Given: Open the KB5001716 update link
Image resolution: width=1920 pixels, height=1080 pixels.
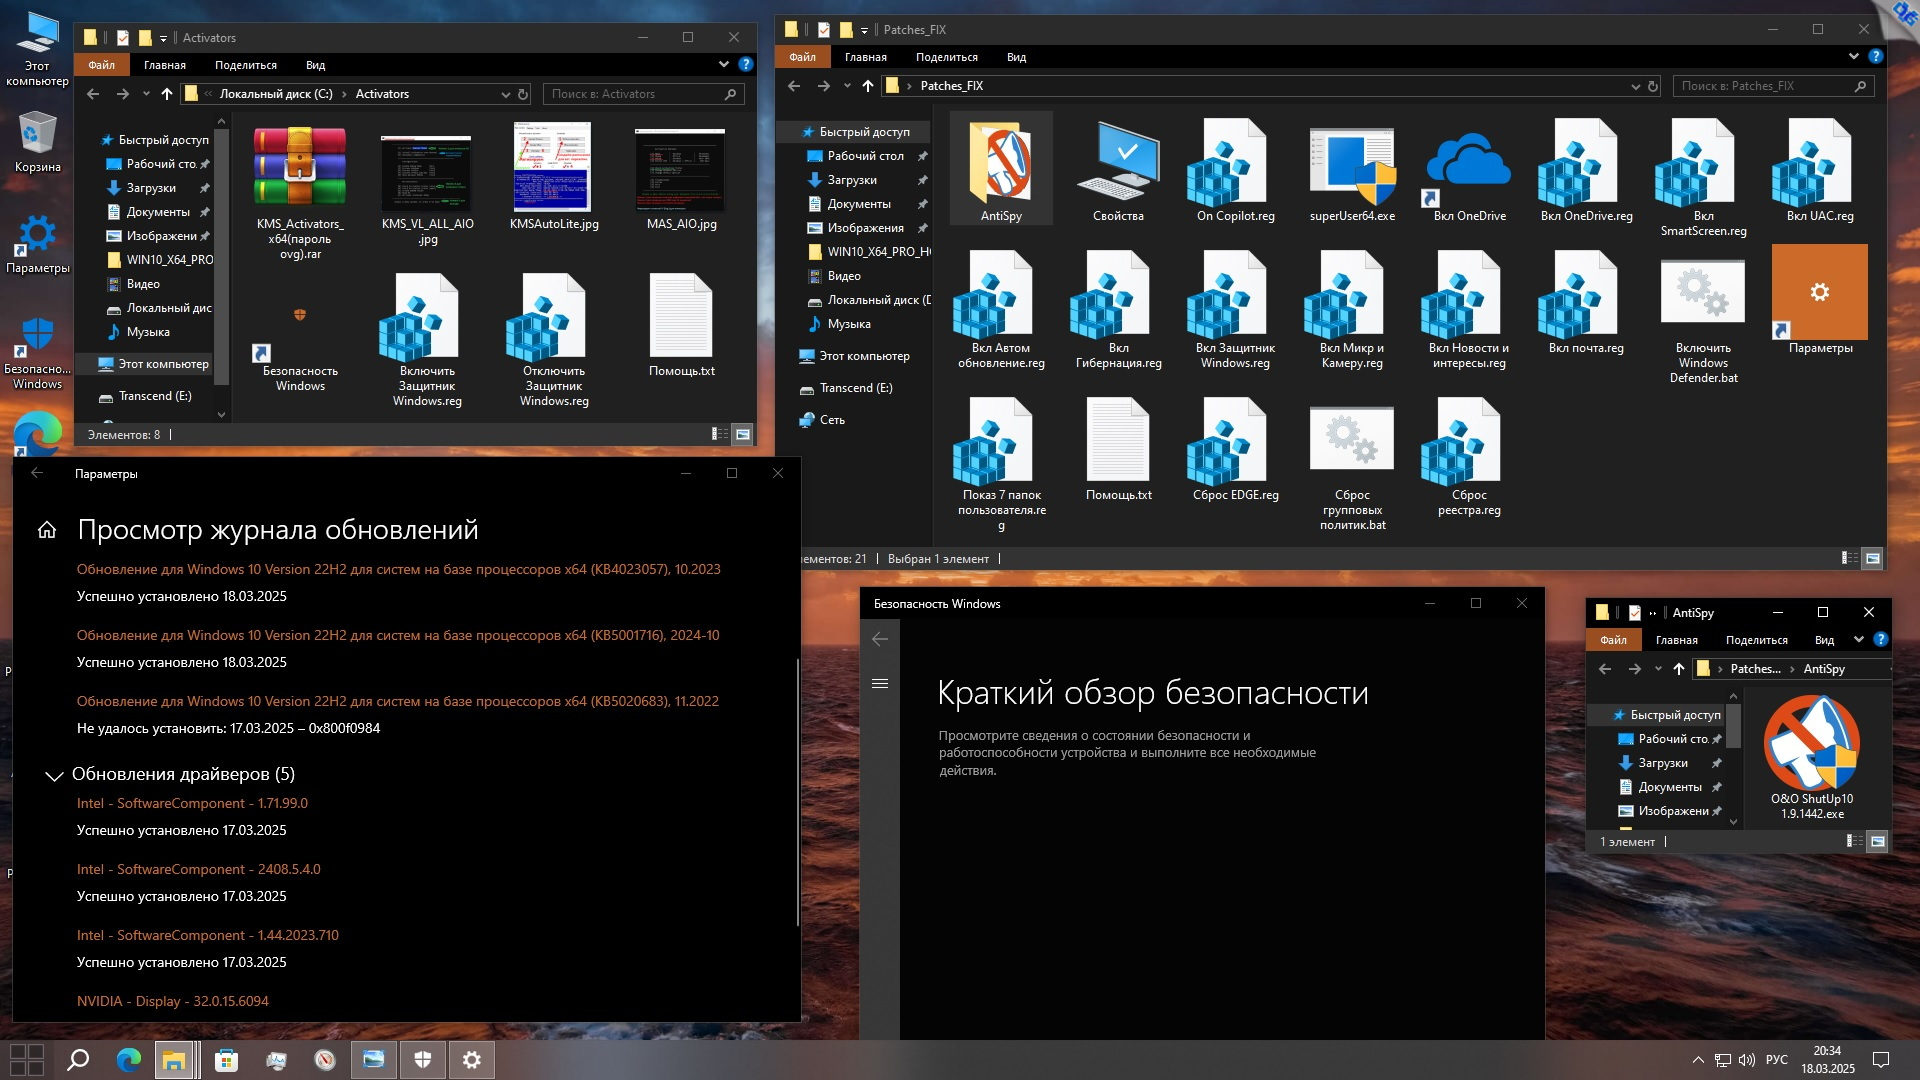Looking at the screenshot, I should [x=397, y=635].
